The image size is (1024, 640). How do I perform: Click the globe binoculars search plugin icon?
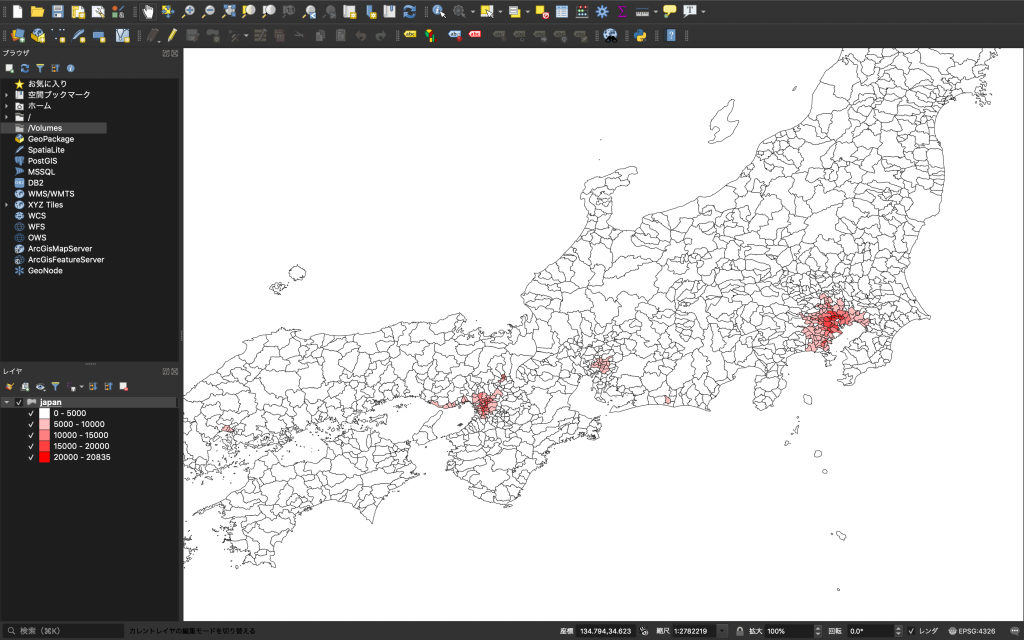tap(610, 35)
